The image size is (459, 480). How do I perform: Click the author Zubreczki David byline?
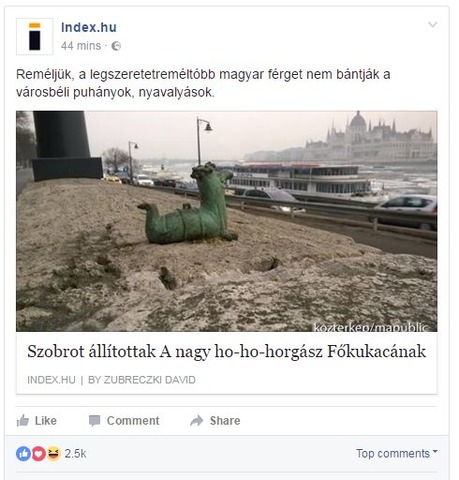click(142, 380)
